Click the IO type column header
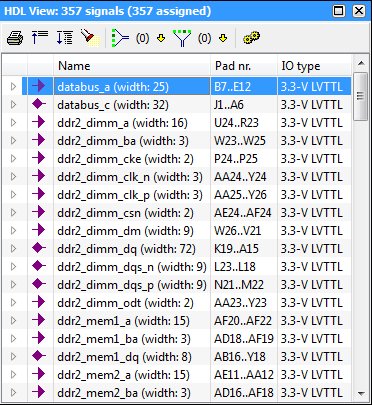Viewport: 372px width, 405px height. point(314,66)
